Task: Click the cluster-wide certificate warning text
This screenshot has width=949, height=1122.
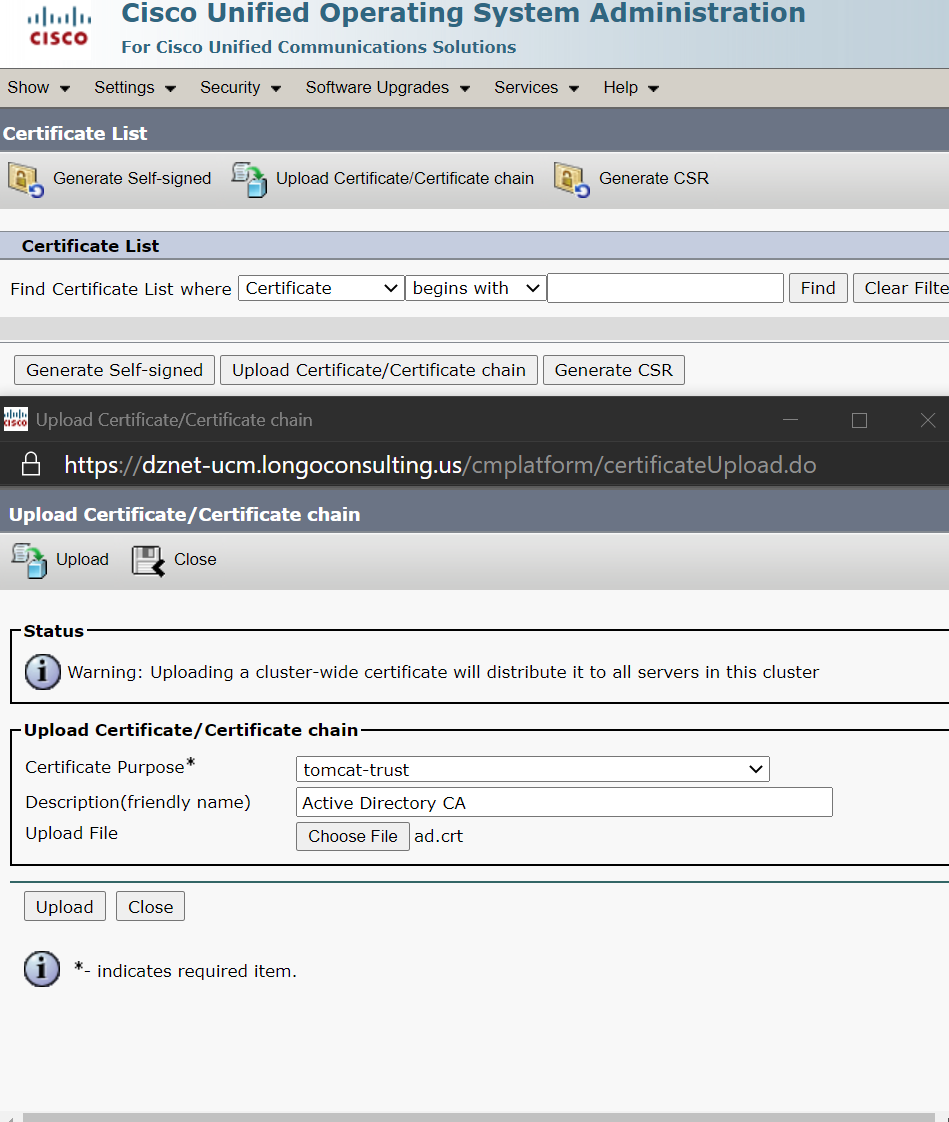Action: [443, 673]
